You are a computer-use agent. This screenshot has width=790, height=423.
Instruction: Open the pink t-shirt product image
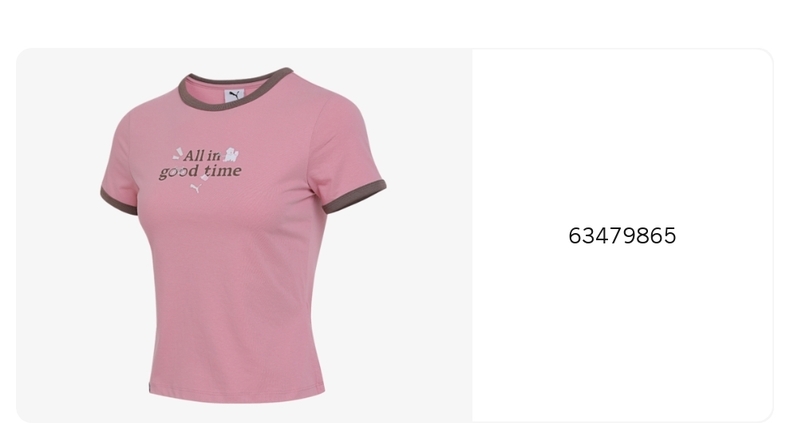pos(244,235)
